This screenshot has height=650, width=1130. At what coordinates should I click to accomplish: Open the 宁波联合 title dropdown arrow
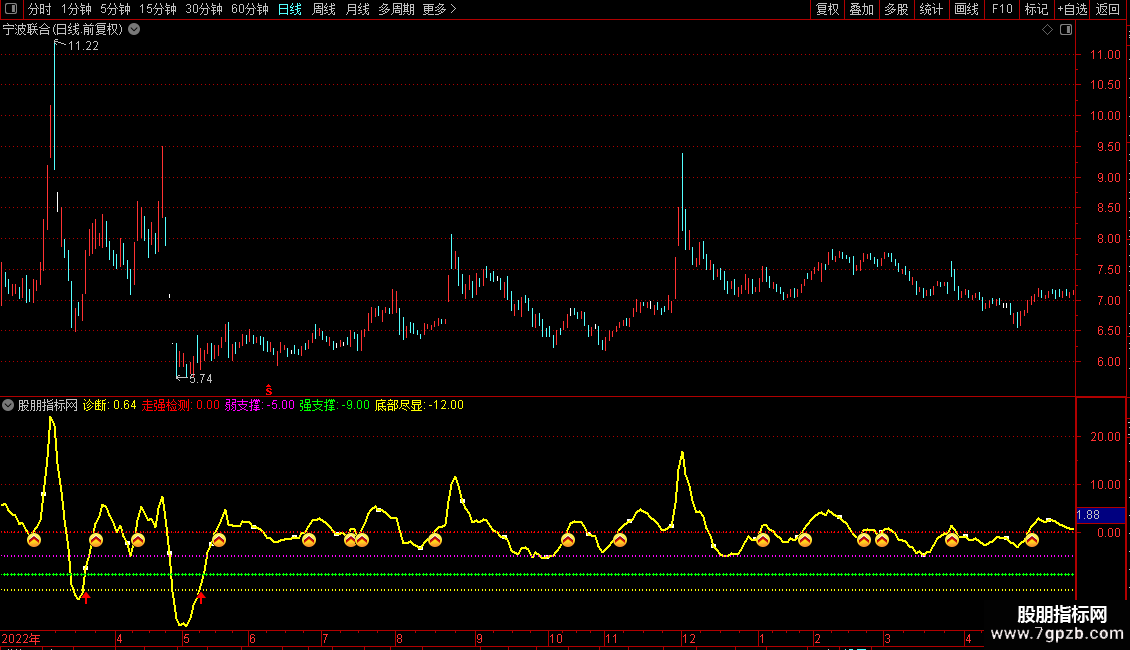tap(134, 30)
